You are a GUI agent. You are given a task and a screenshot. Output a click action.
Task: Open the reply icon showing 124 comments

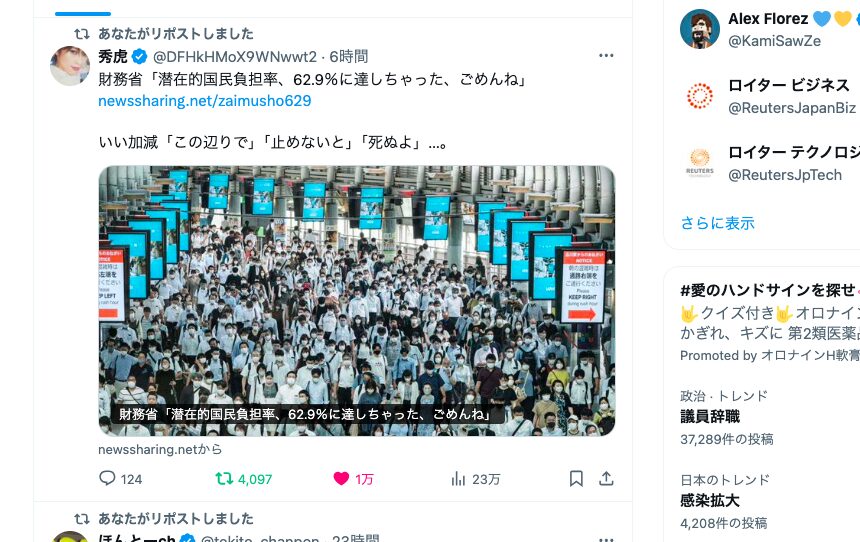pos(108,478)
